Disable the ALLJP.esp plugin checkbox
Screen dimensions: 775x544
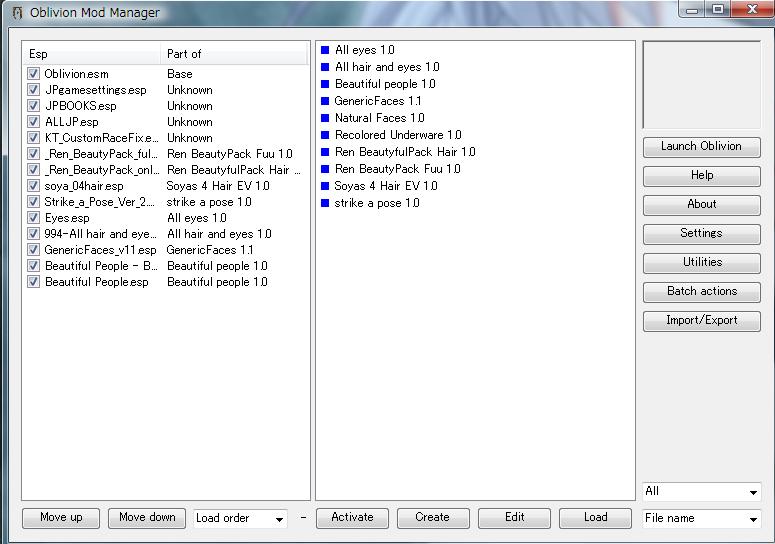pos(33,122)
